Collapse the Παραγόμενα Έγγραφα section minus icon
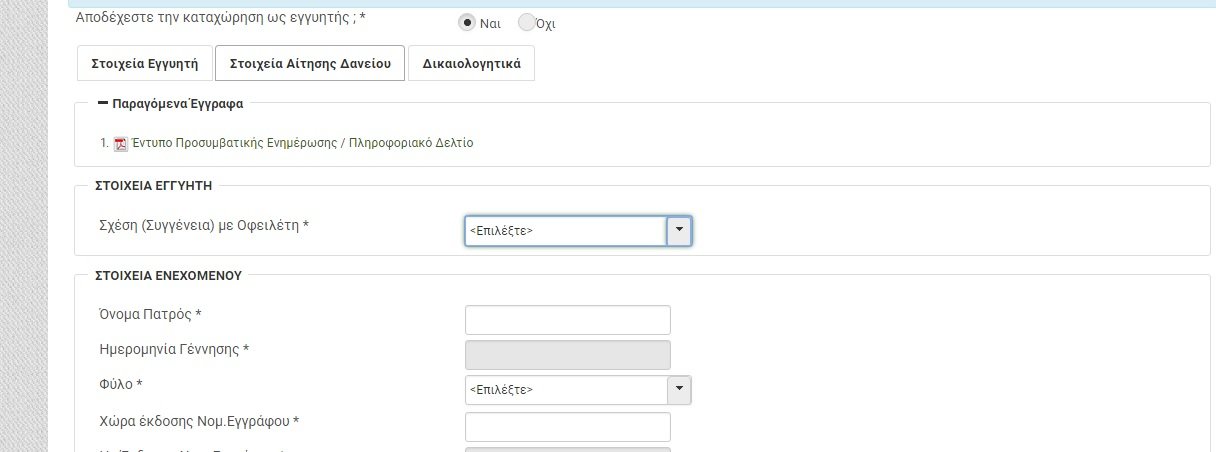This screenshot has width=1216, height=452. coord(102,103)
